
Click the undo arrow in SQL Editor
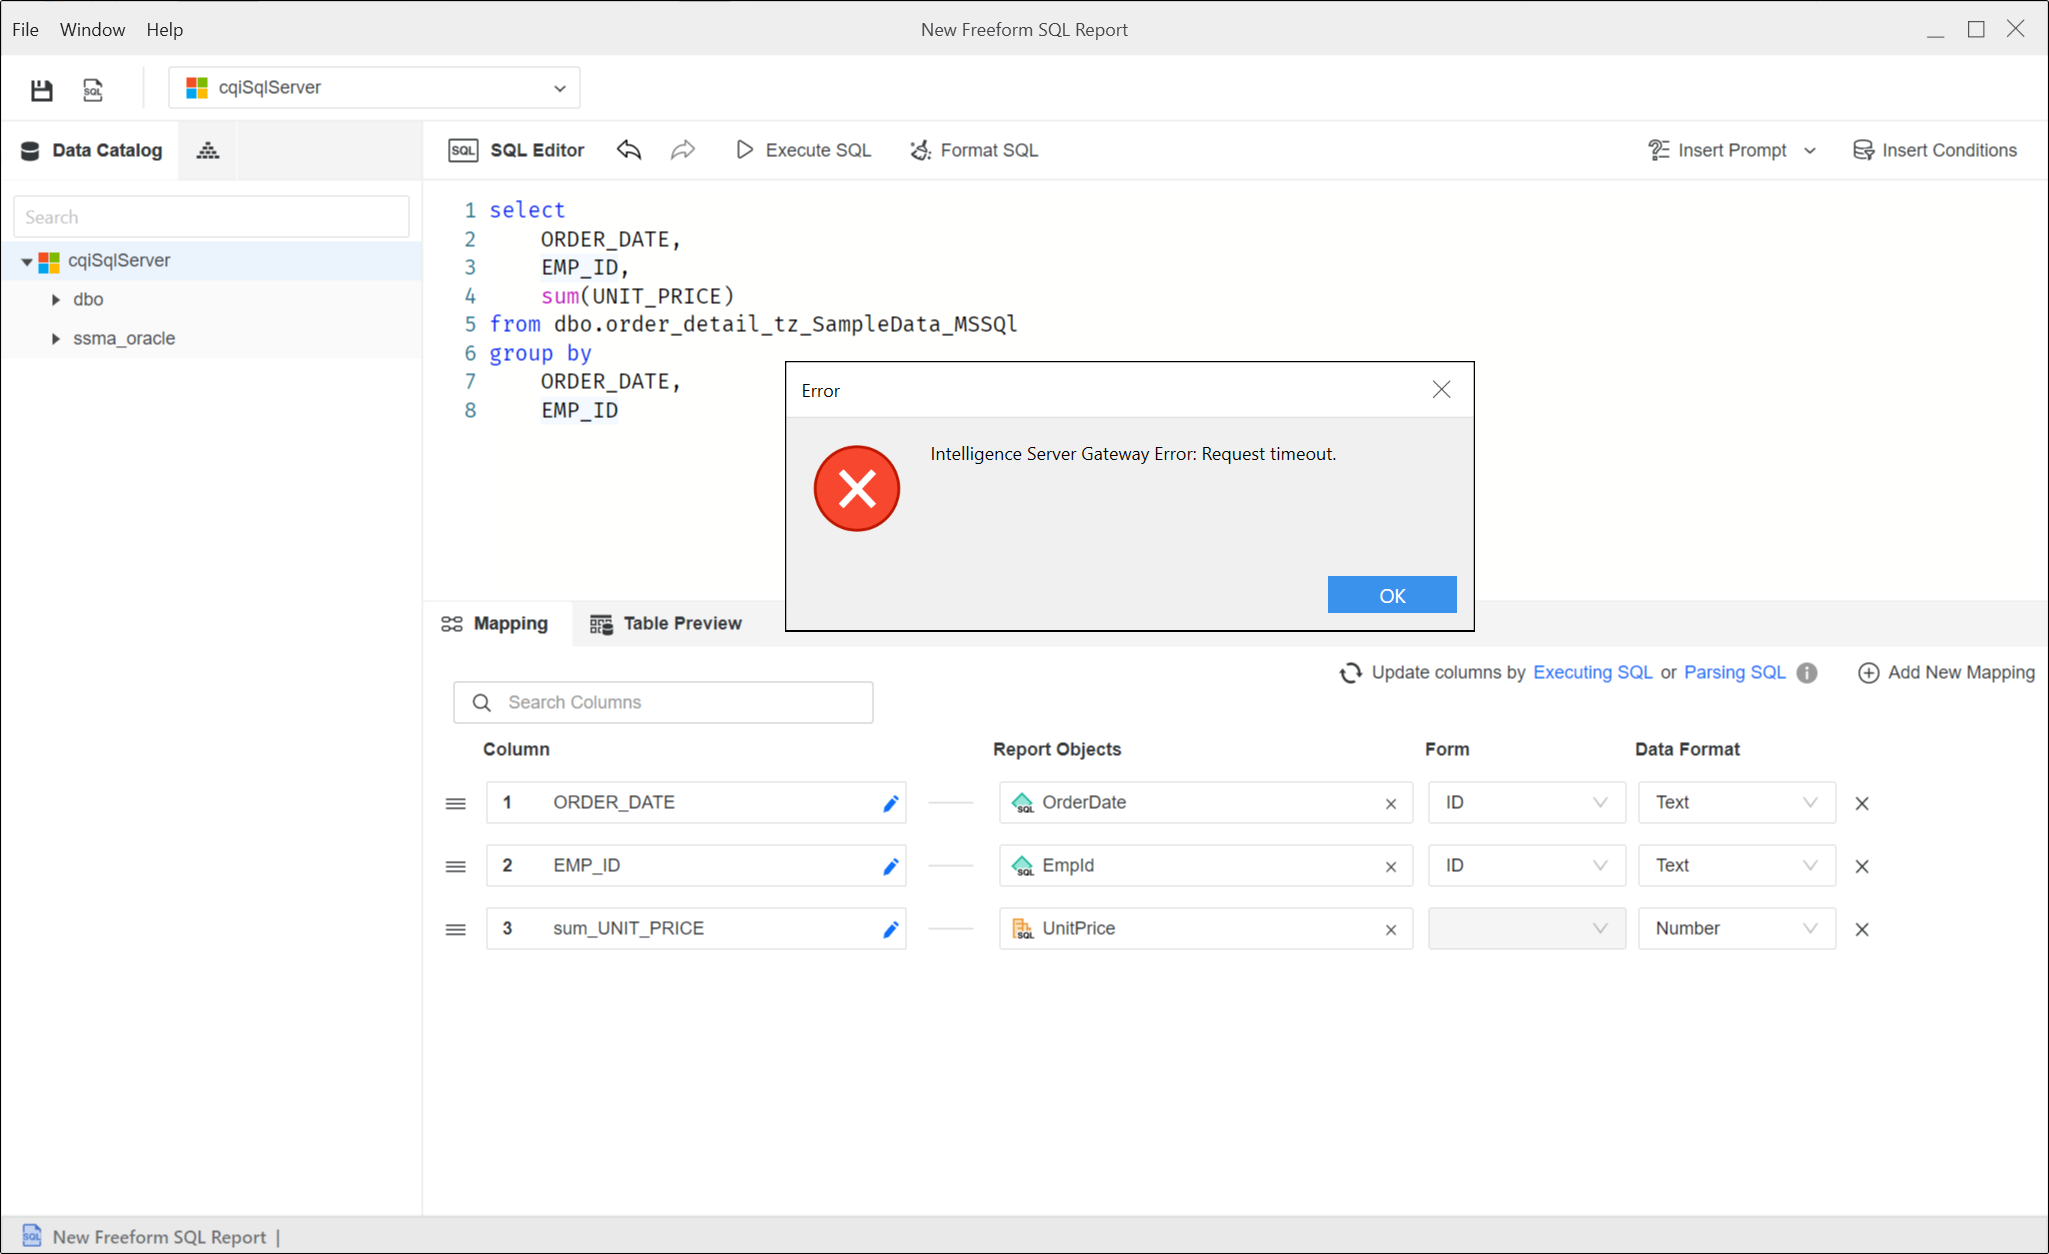pyautogui.click(x=629, y=150)
